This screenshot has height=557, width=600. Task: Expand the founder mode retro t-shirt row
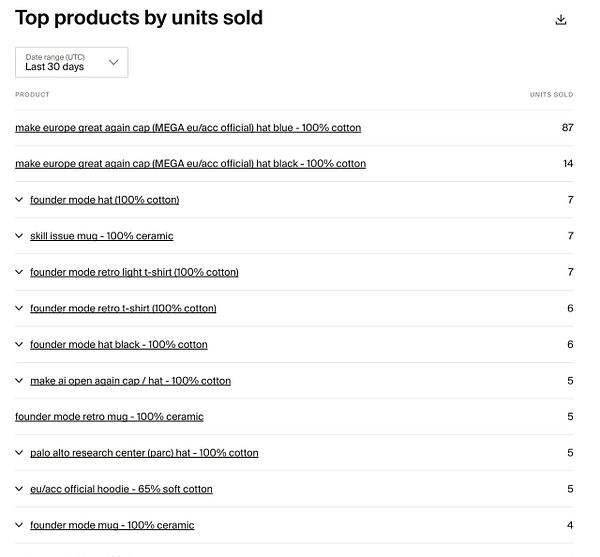(x=19, y=308)
